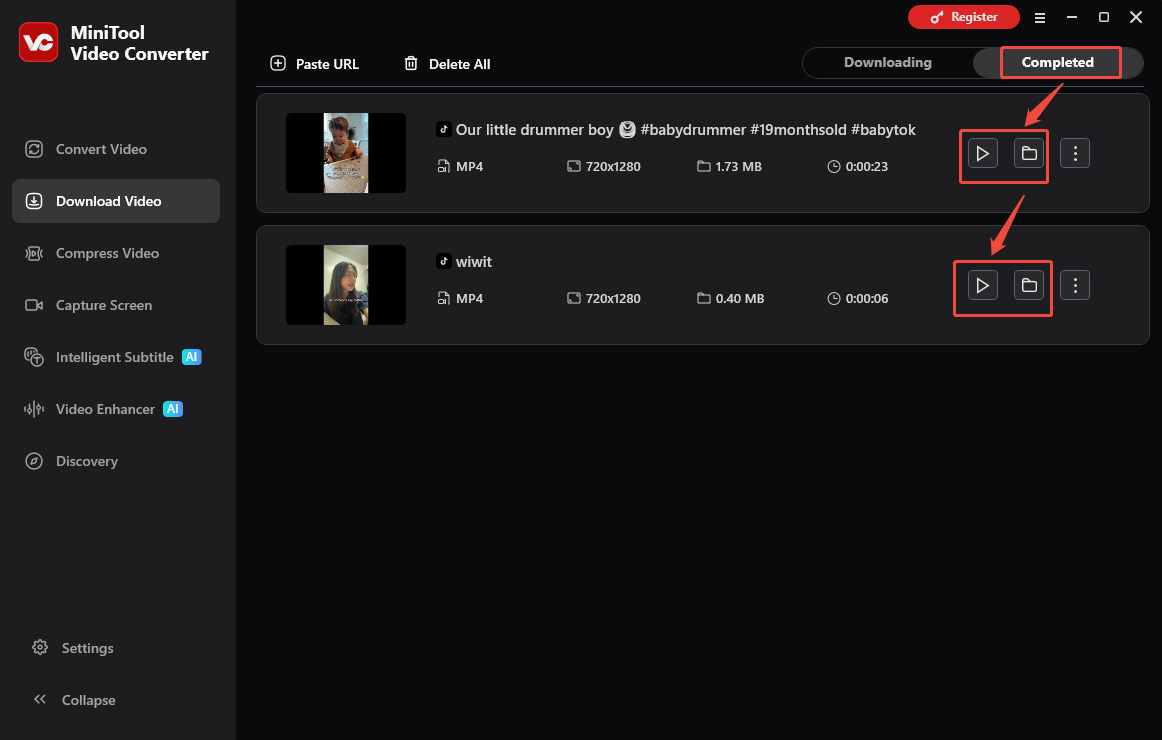Open more options for drummer boy video
The image size is (1162, 740).
click(1075, 153)
